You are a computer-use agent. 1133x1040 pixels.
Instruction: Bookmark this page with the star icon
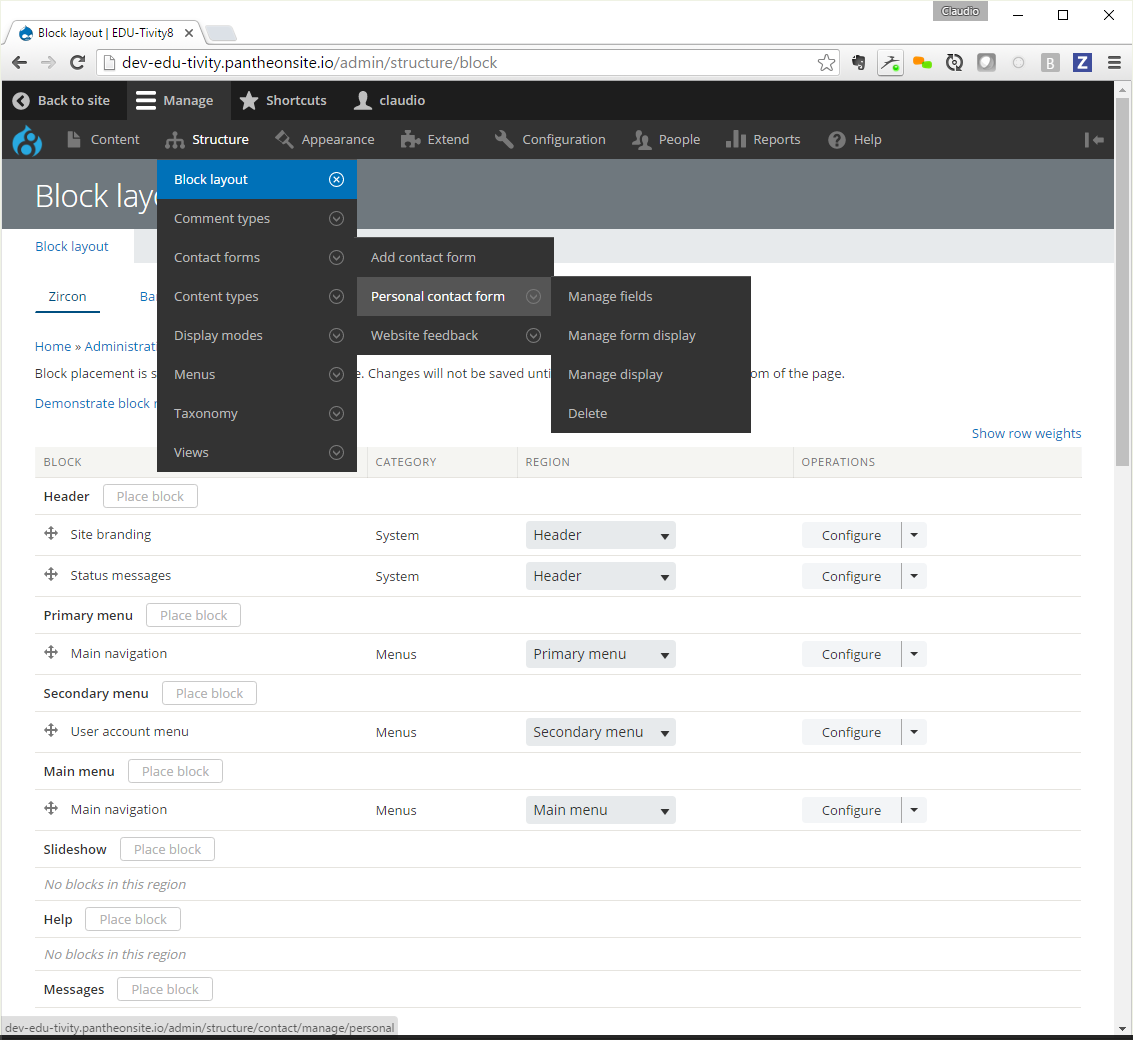(826, 63)
